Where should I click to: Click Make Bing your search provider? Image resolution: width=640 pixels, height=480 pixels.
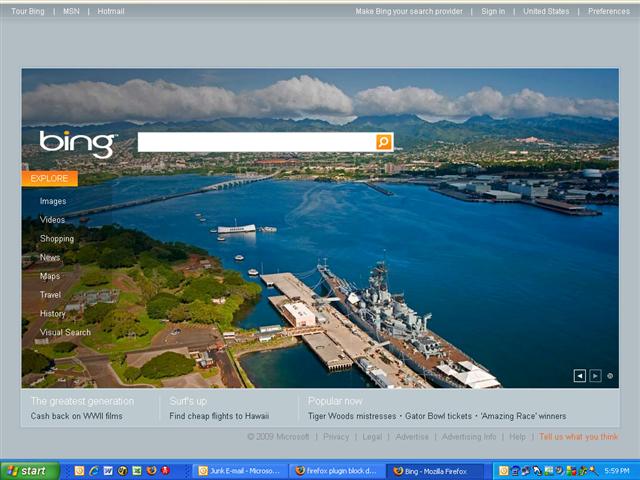(x=409, y=11)
